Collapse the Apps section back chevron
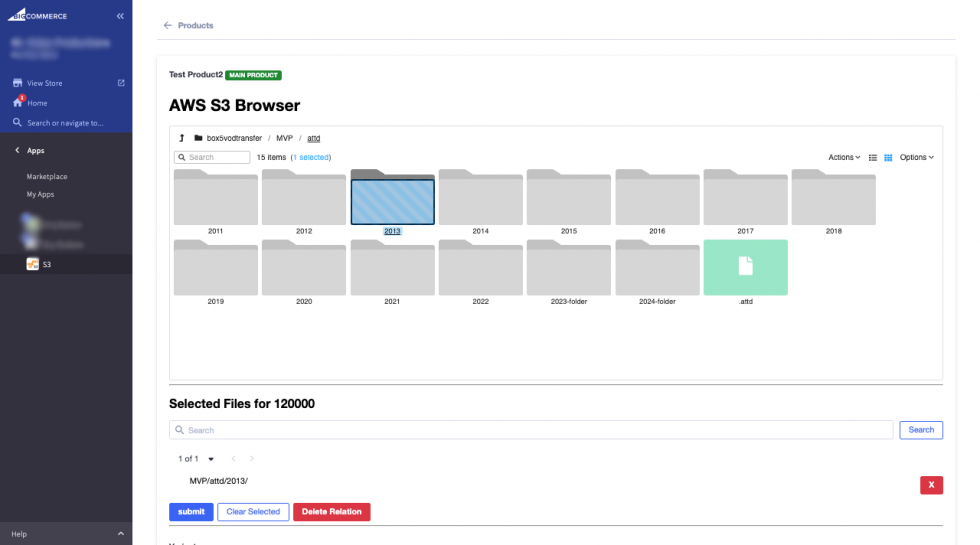This screenshot has height=545, width=980. pyautogui.click(x=17, y=150)
